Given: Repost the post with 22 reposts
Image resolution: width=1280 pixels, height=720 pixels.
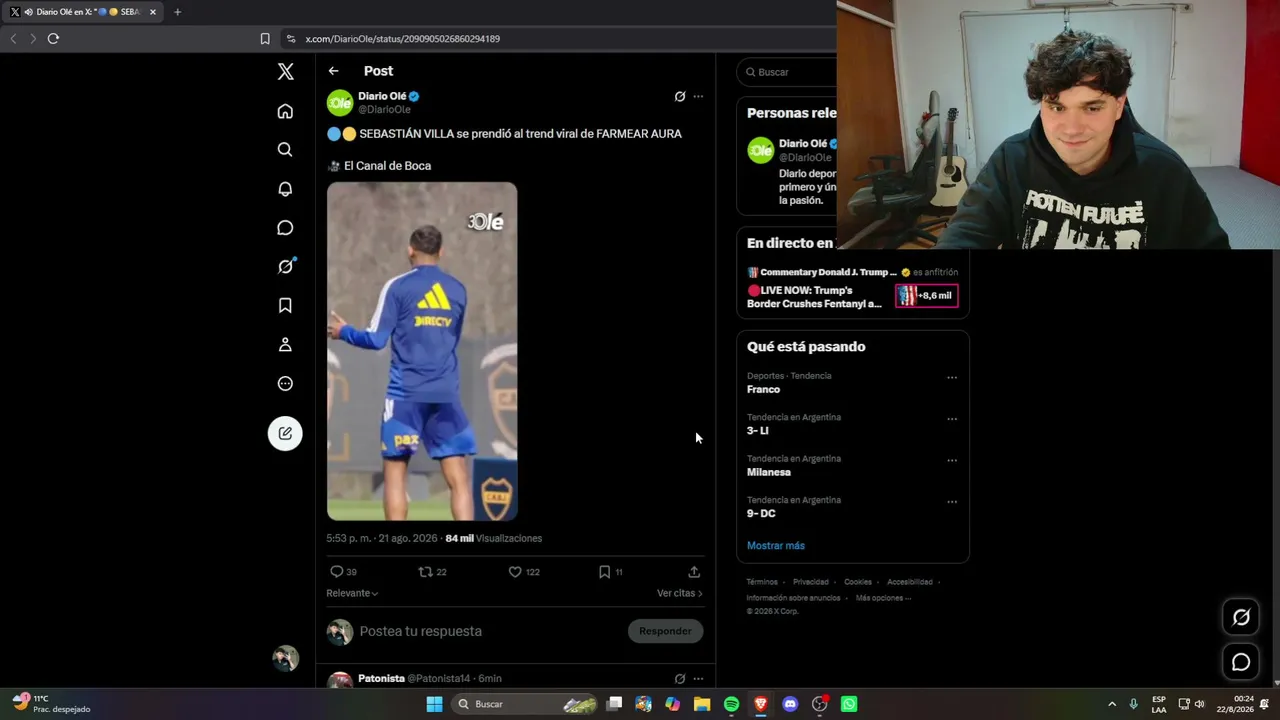Looking at the screenshot, I should 432,572.
